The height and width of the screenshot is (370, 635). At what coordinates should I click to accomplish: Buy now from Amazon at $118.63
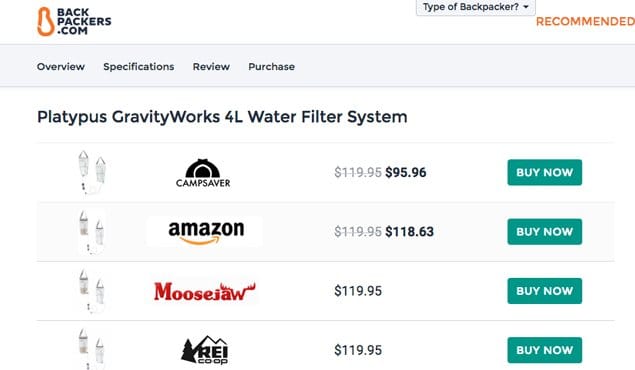coord(545,232)
